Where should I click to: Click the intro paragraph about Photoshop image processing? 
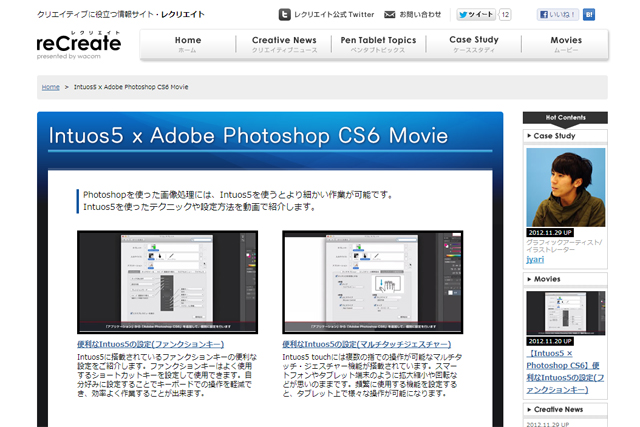point(238,201)
